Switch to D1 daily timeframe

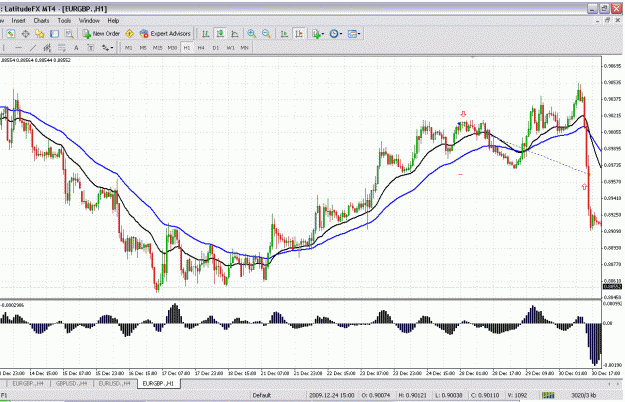pyautogui.click(x=216, y=48)
